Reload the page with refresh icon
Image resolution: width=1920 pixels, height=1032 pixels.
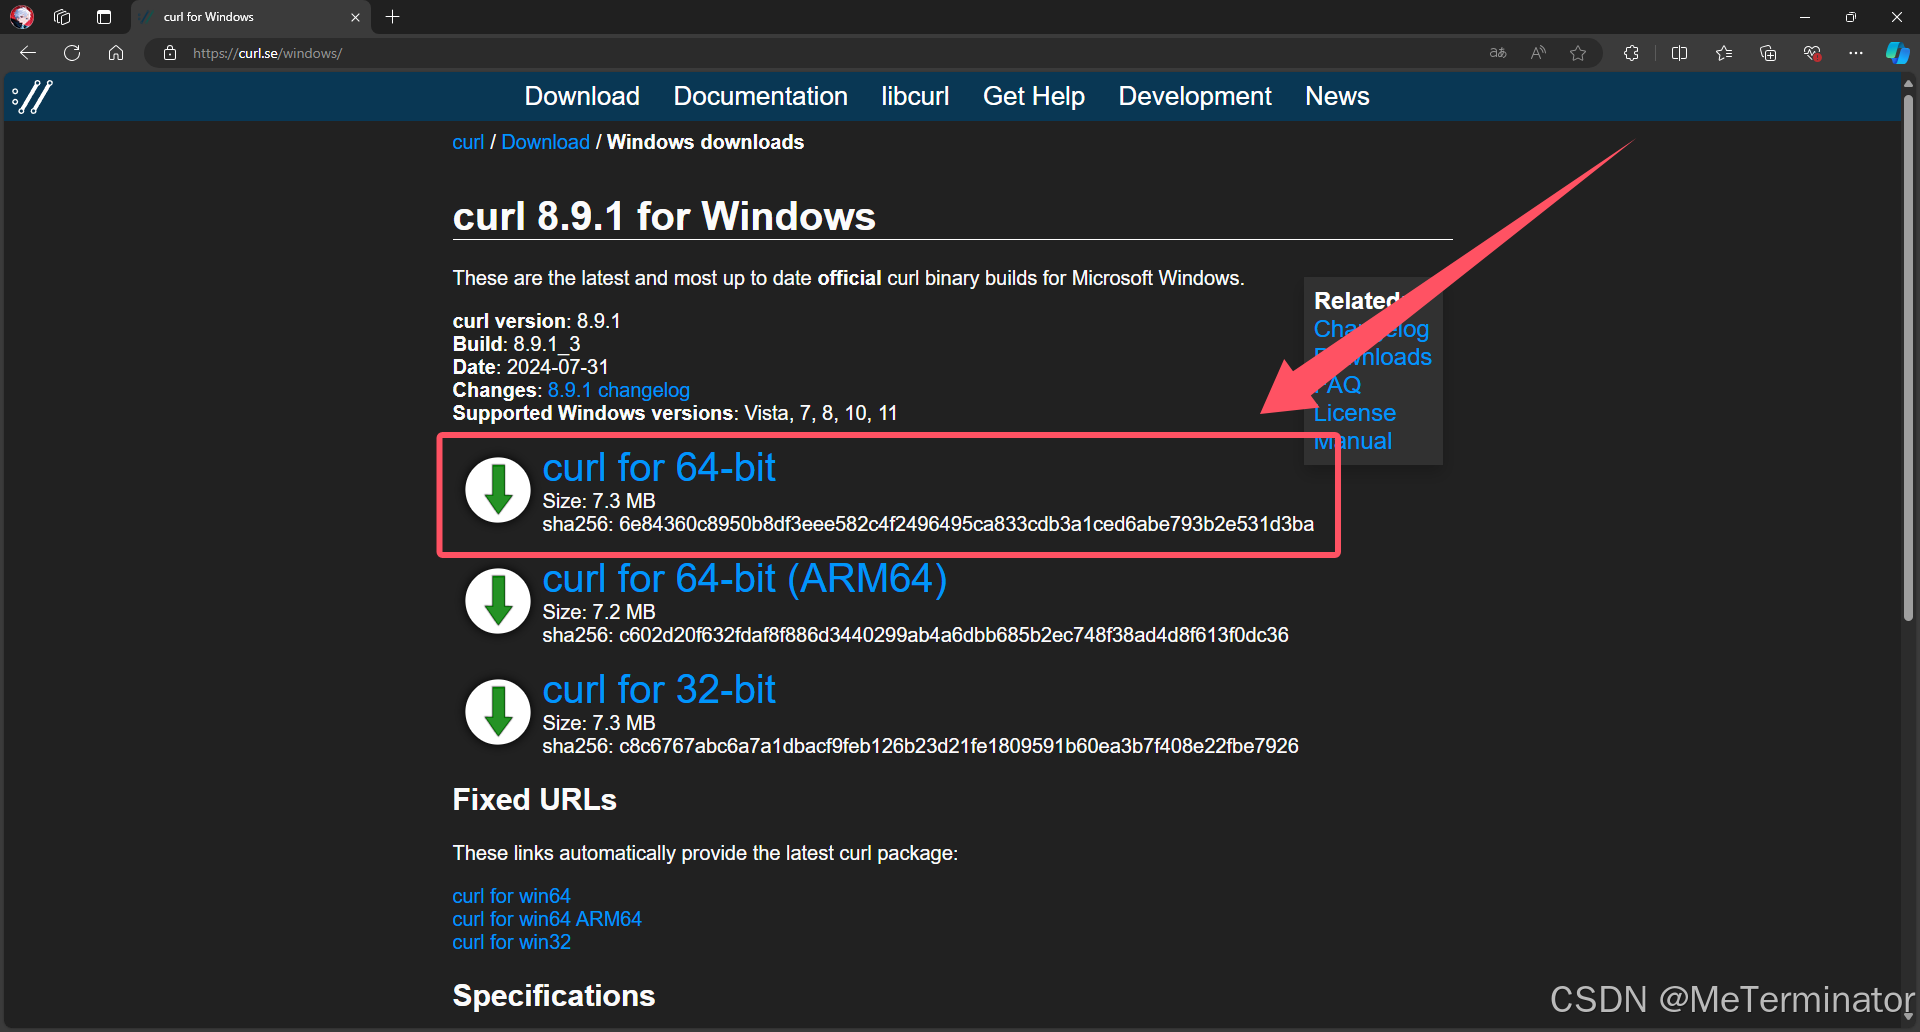click(x=72, y=53)
